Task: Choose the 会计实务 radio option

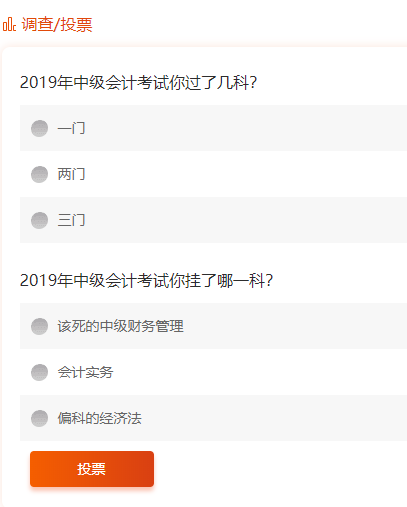Action: (x=39, y=372)
